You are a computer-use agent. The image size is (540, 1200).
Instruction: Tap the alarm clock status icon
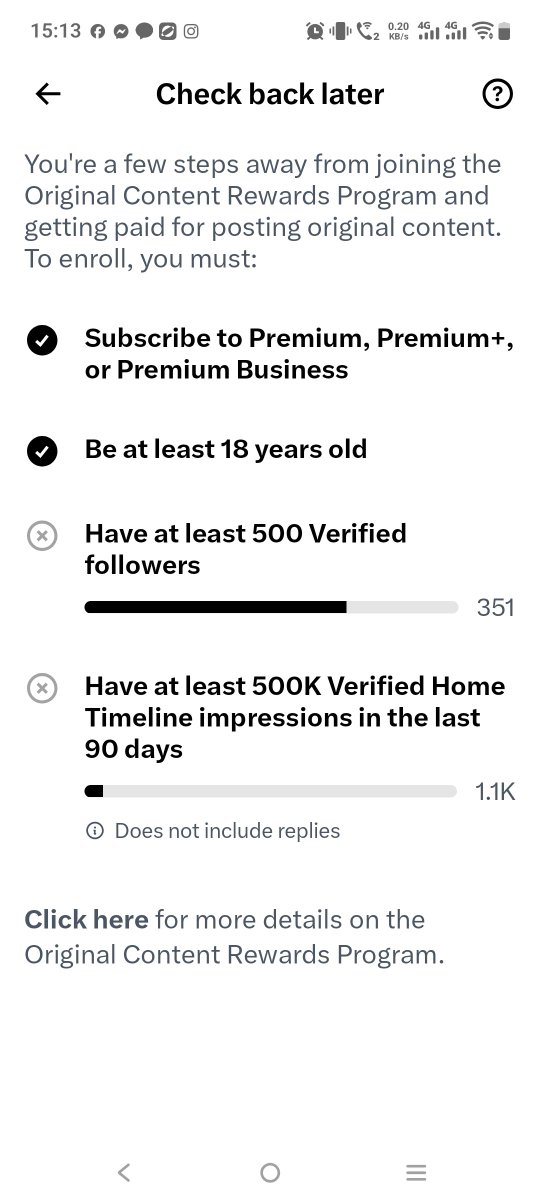click(x=315, y=31)
